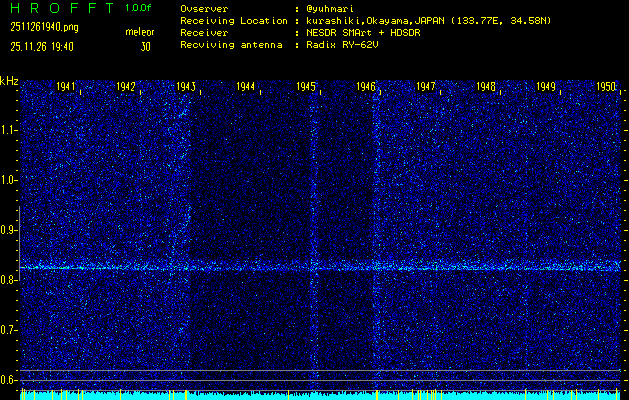Screen dimensions: 629x400
Task: Click the cyan intensity bar at bottom
Action: click(x=320, y=395)
